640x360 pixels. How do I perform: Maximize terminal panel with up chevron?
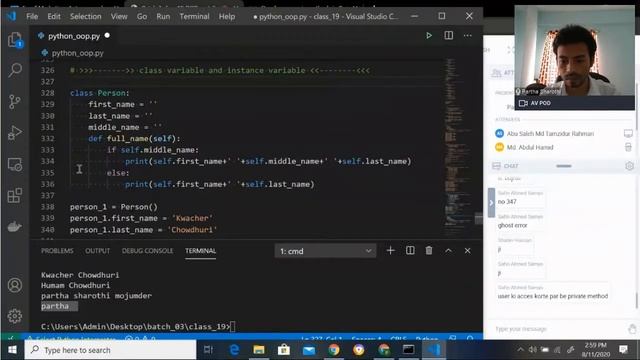point(448,250)
